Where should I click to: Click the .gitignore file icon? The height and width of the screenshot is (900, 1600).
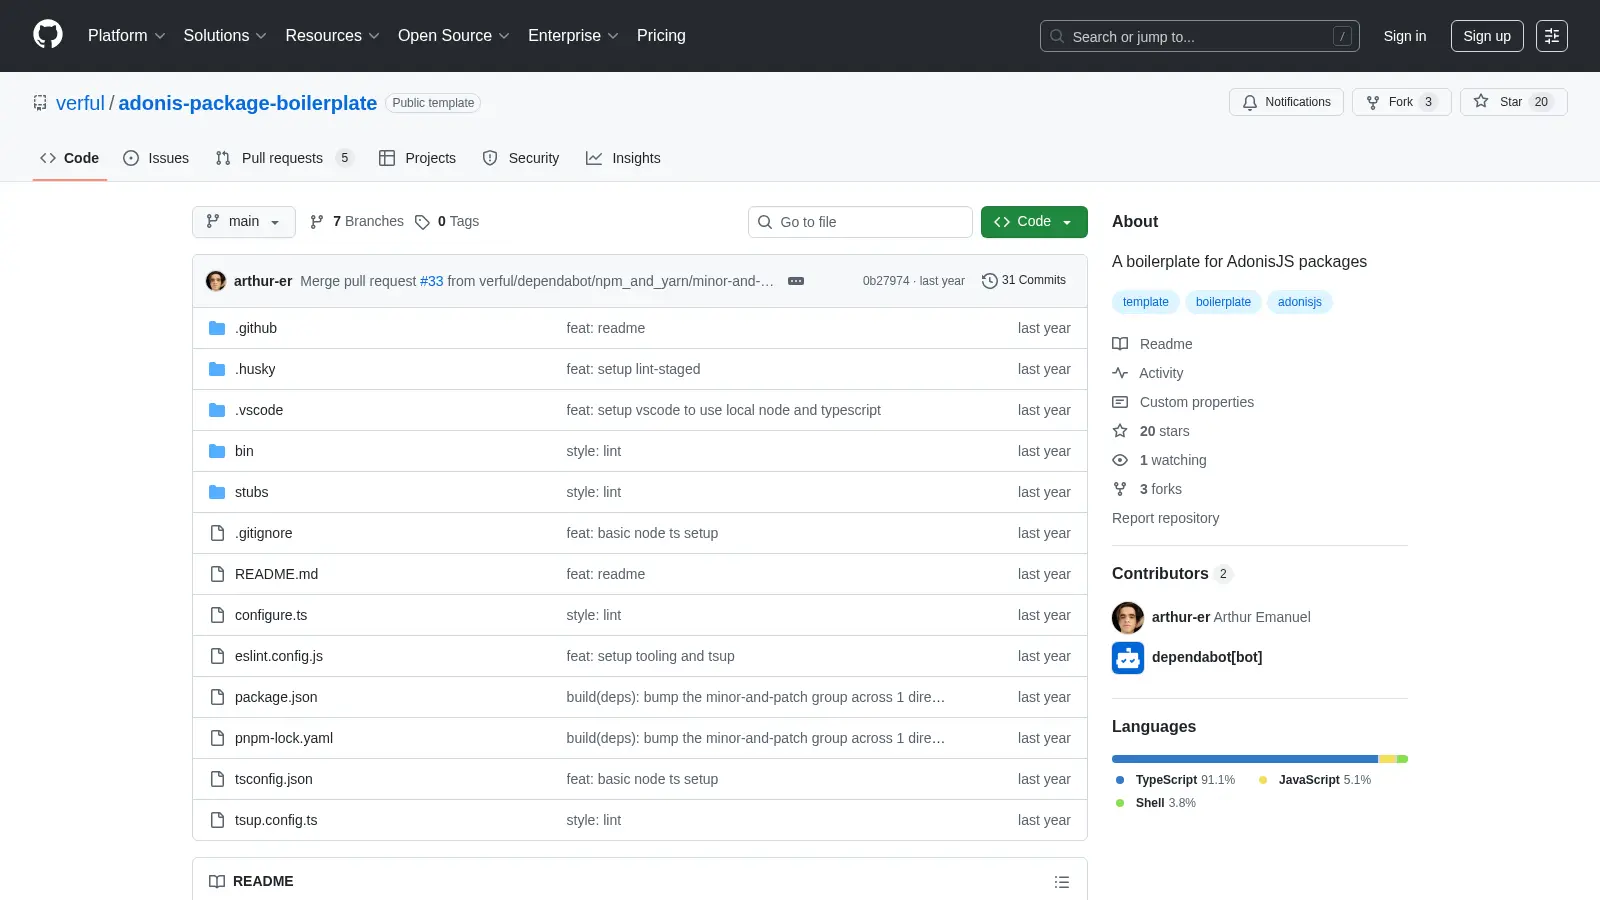coord(217,533)
